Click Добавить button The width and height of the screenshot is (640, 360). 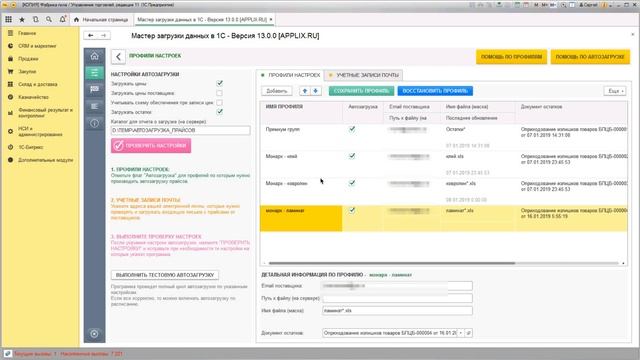tap(277, 91)
